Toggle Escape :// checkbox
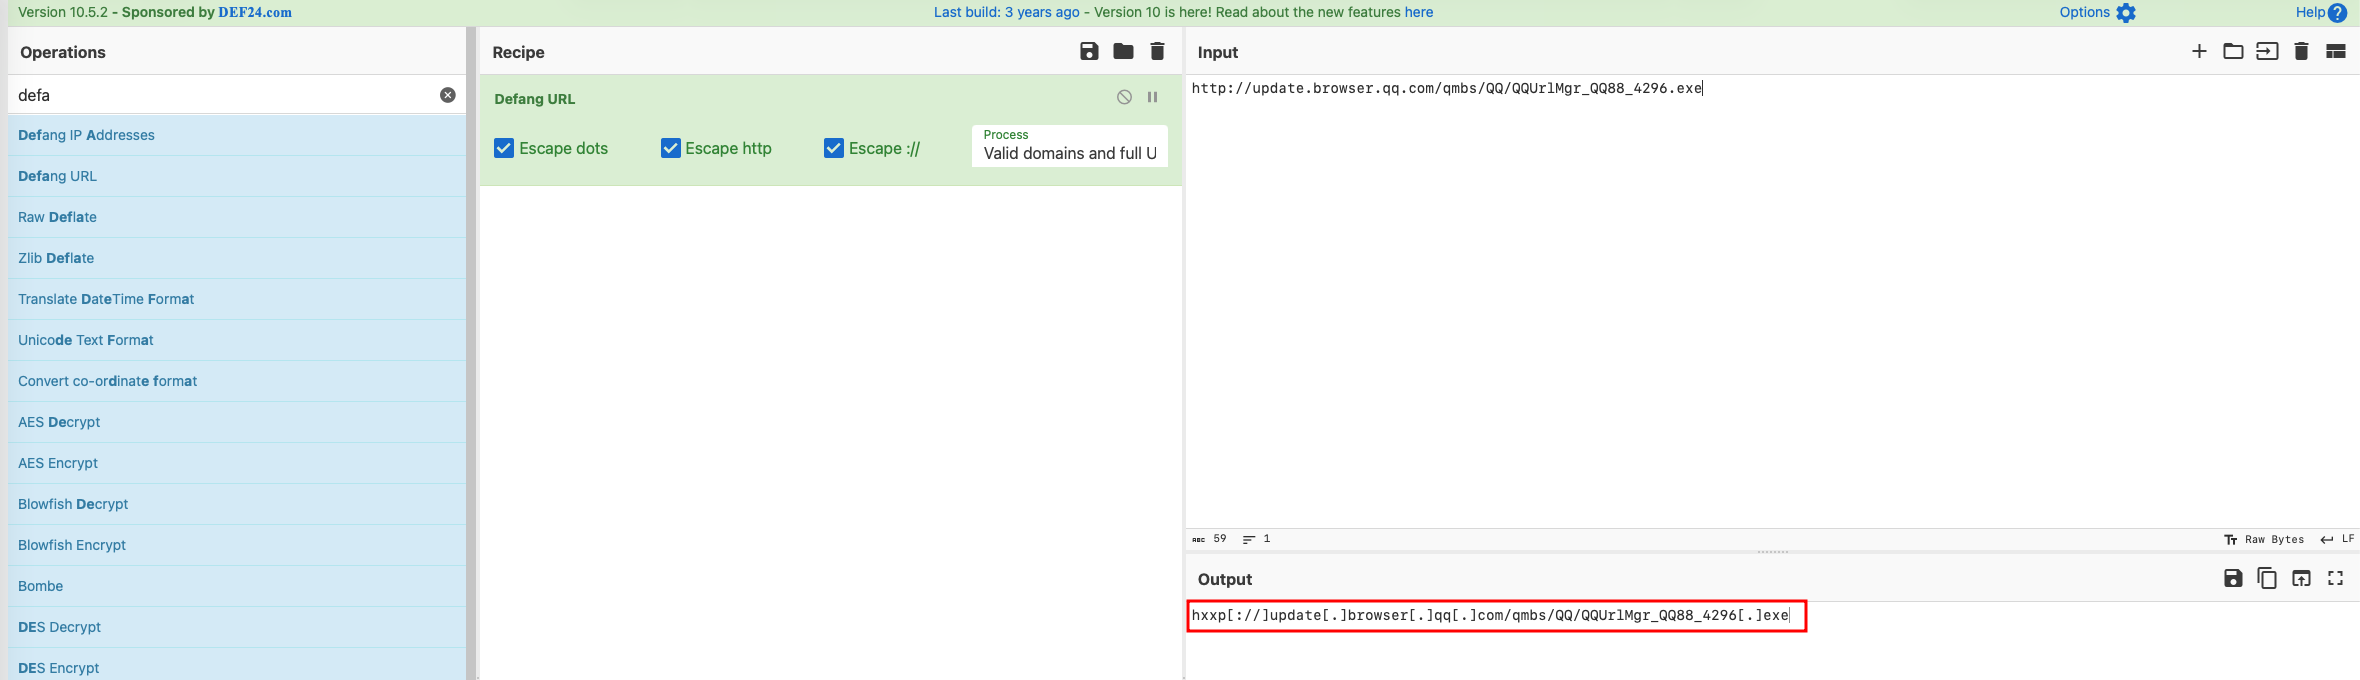Viewport: 2360px width, 680px height. pyautogui.click(x=834, y=148)
